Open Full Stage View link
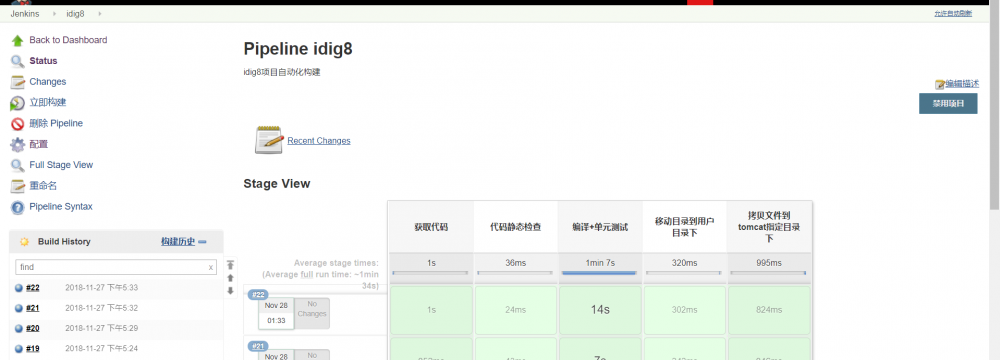 [61, 165]
